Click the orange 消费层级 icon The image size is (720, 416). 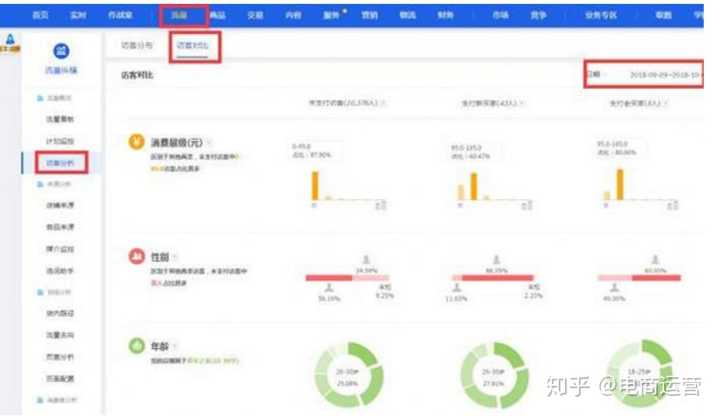136,142
